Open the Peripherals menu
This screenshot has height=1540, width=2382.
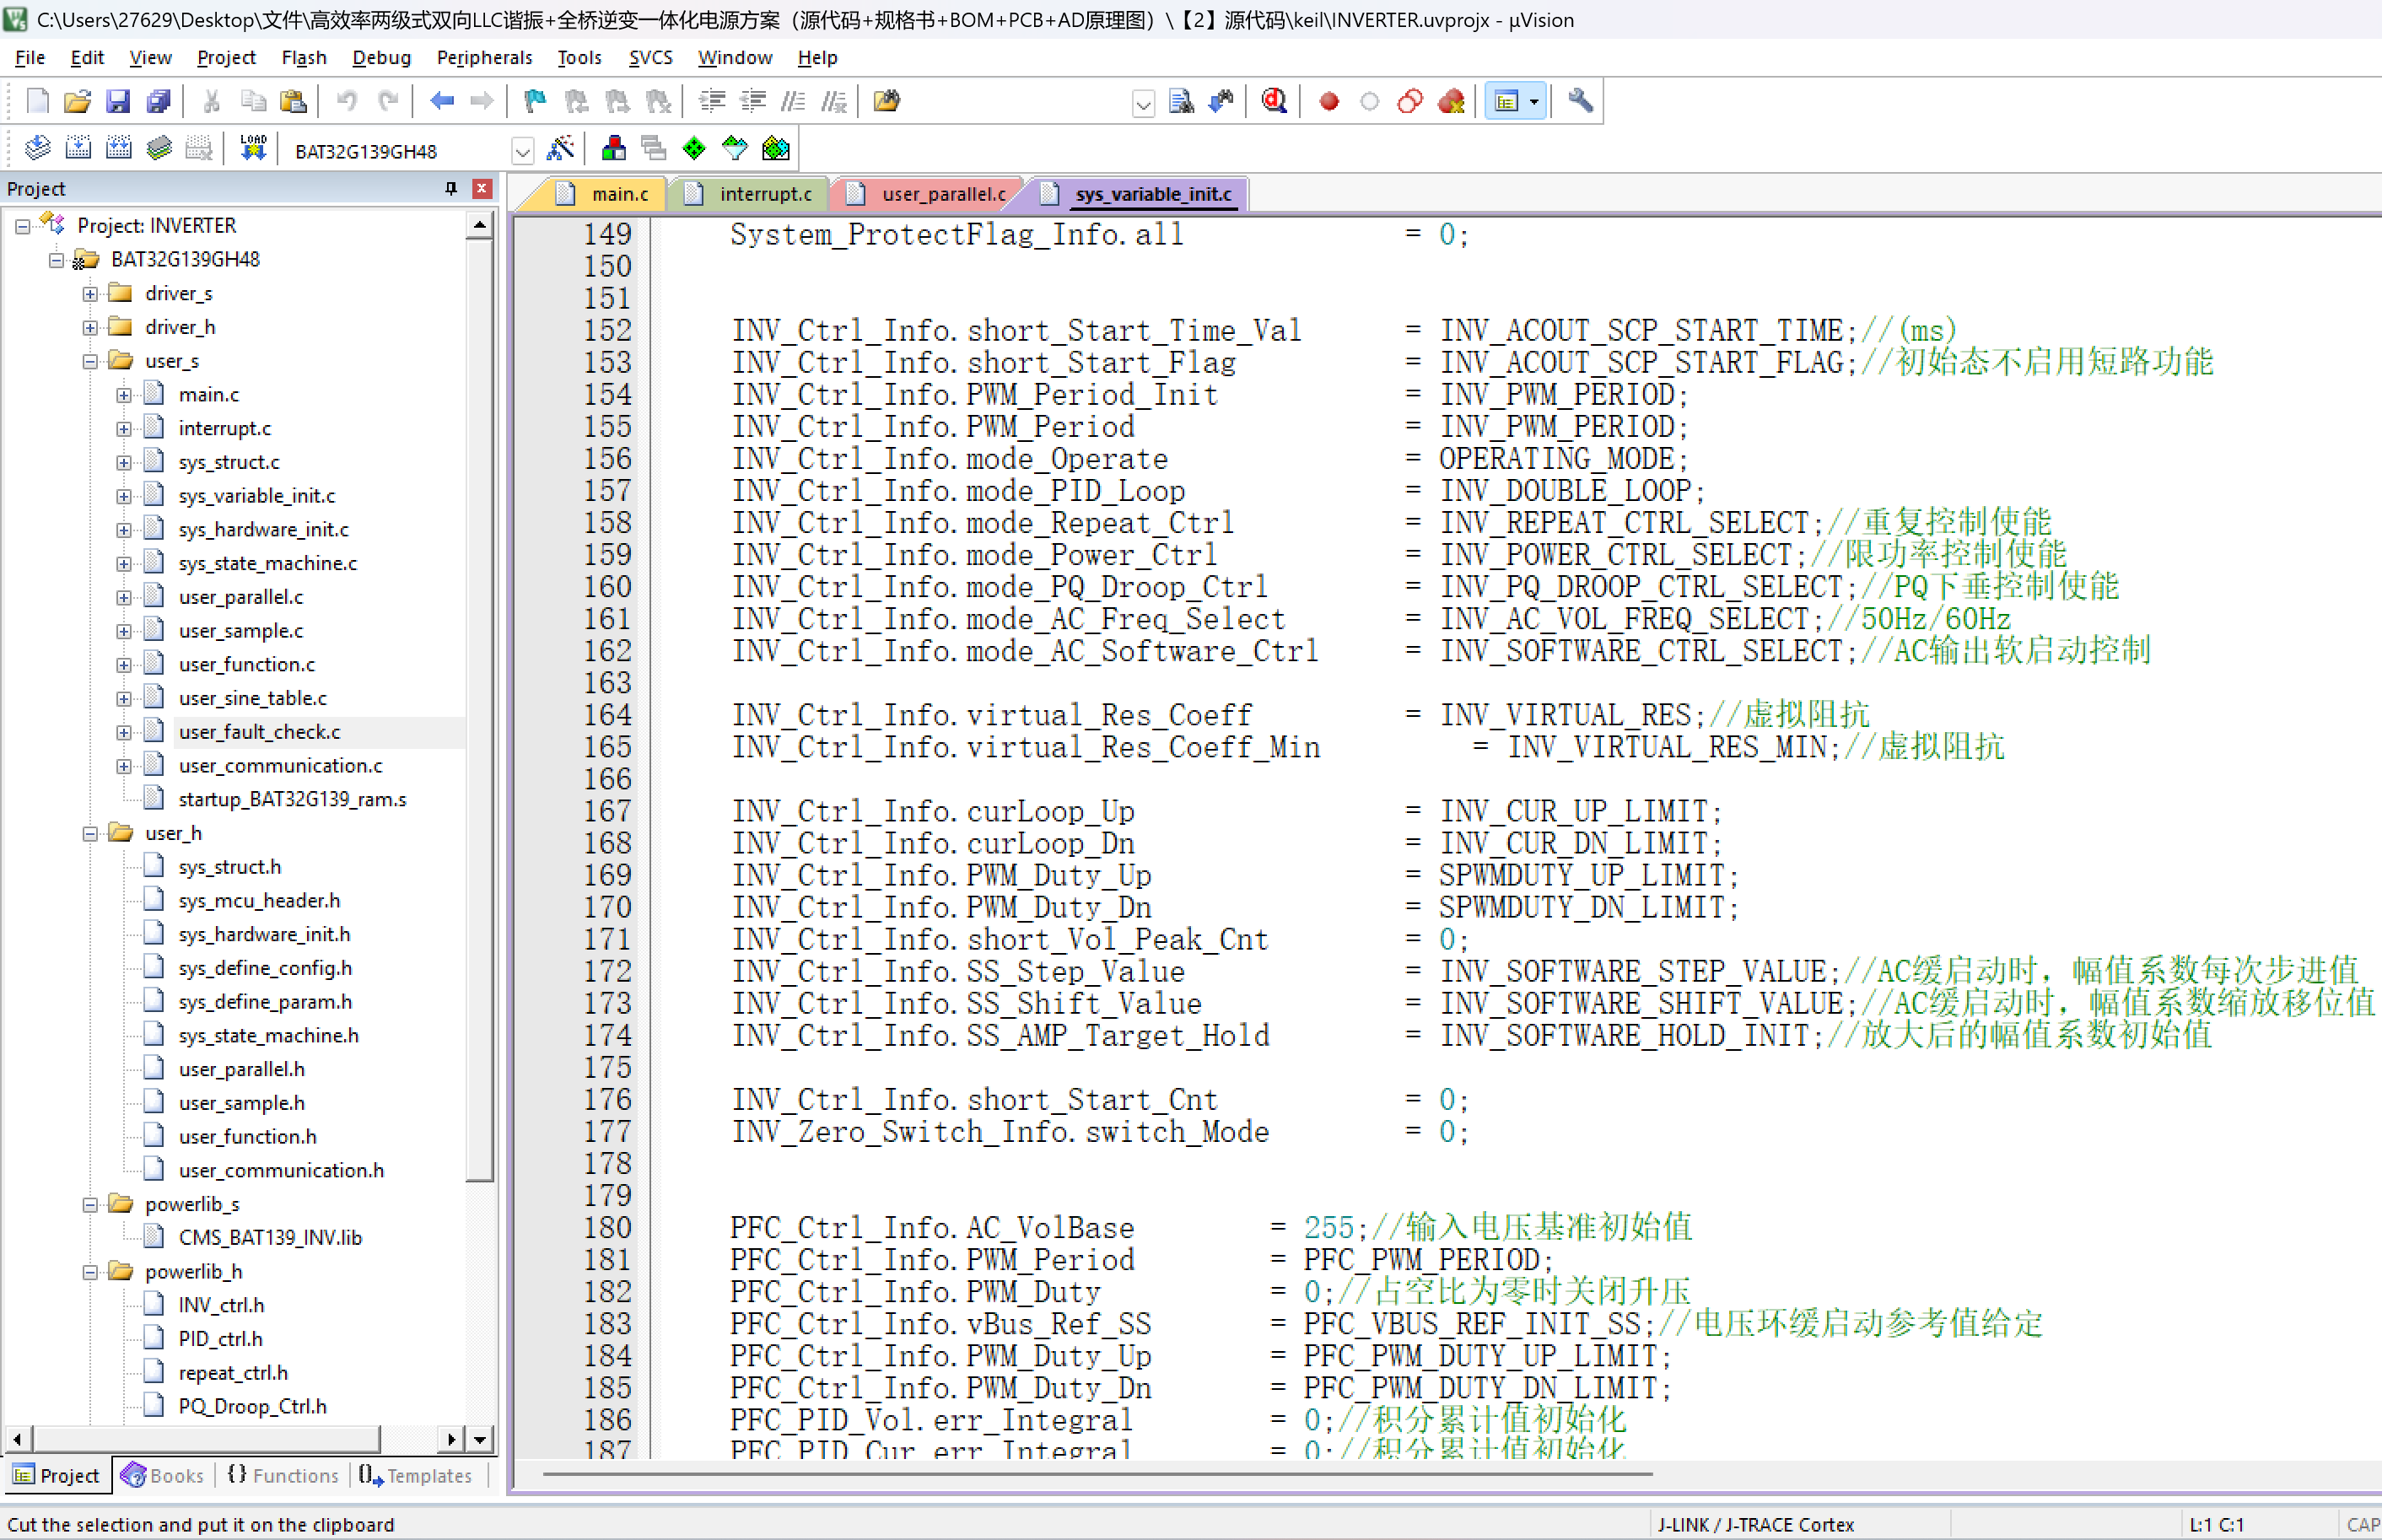coord(484,58)
